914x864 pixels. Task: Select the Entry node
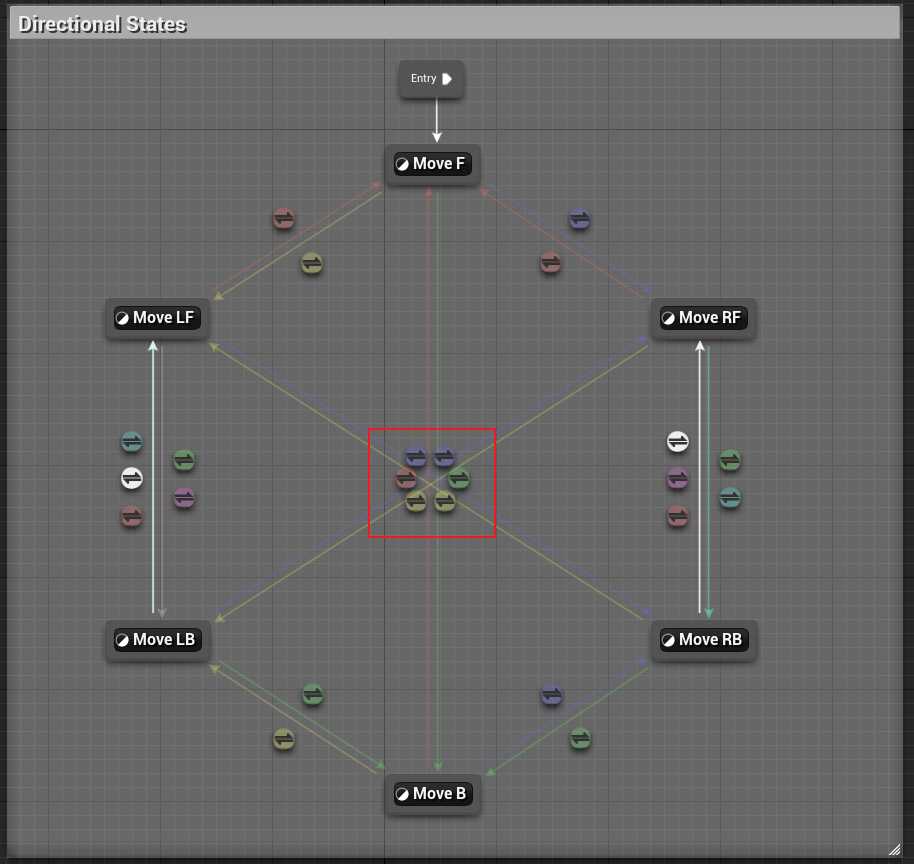click(431, 79)
